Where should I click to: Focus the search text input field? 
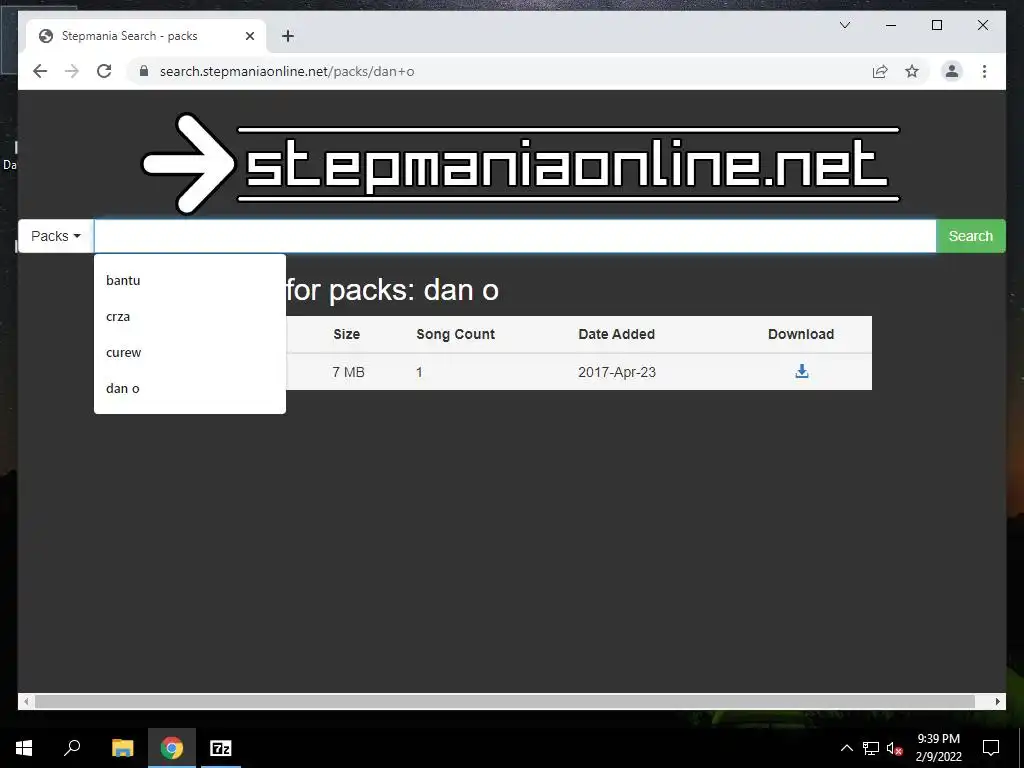tap(515, 236)
